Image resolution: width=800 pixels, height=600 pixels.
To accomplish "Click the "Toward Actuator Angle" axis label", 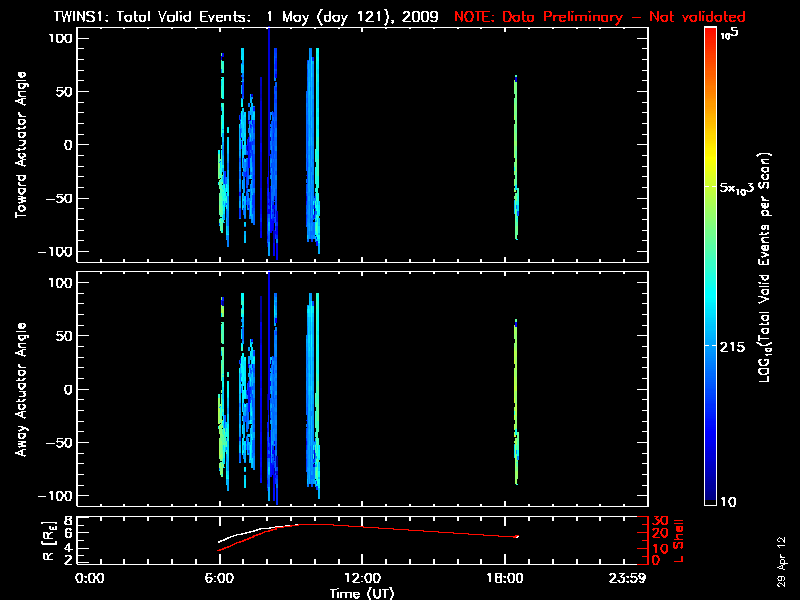I will pos(19,145).
